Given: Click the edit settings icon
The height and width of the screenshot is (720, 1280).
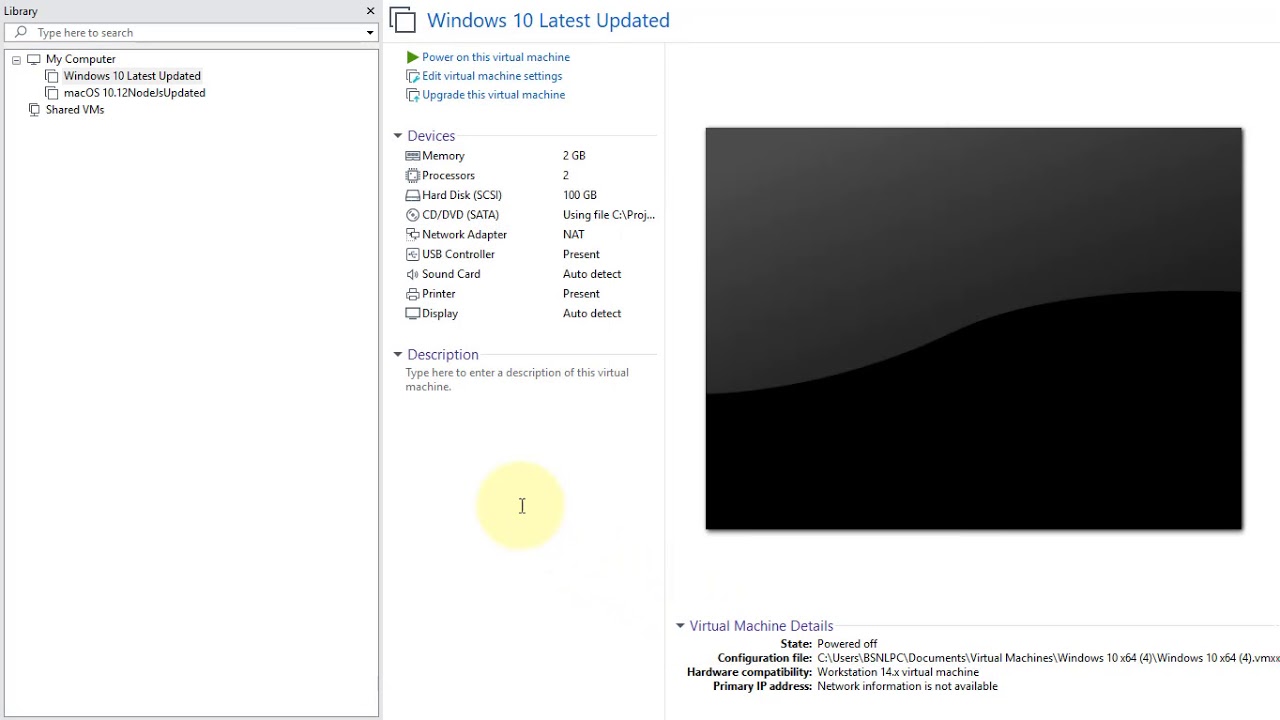Looking at the screenshot, I should point(412,76).
